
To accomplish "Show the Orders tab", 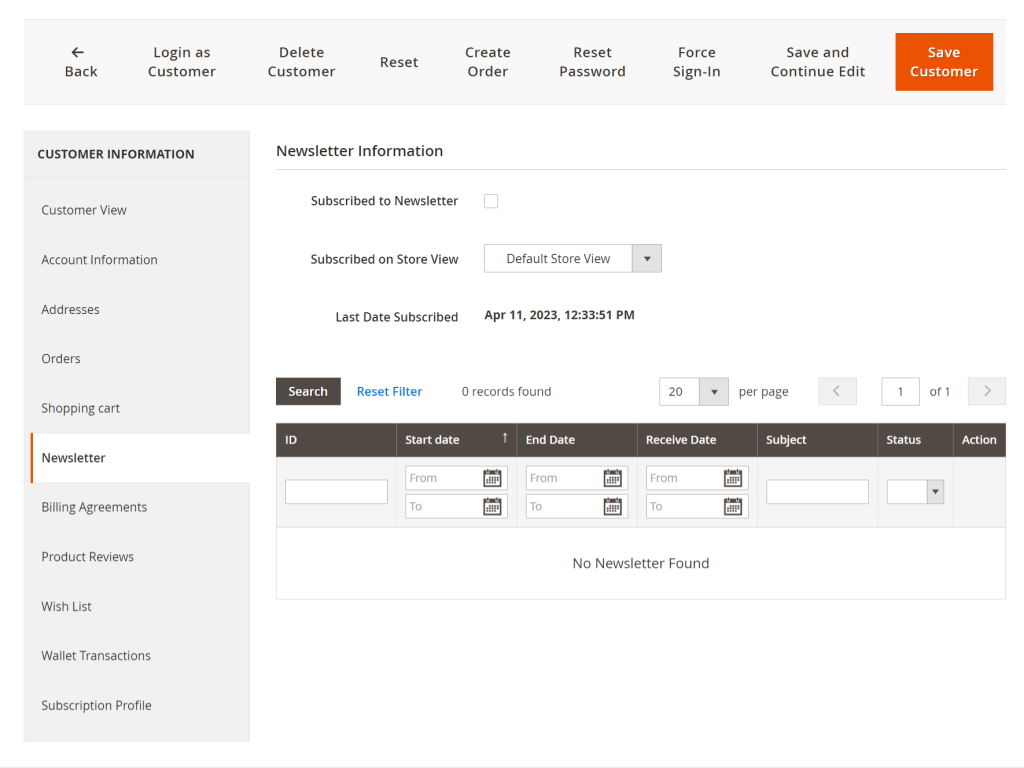I will click(61, 359).
